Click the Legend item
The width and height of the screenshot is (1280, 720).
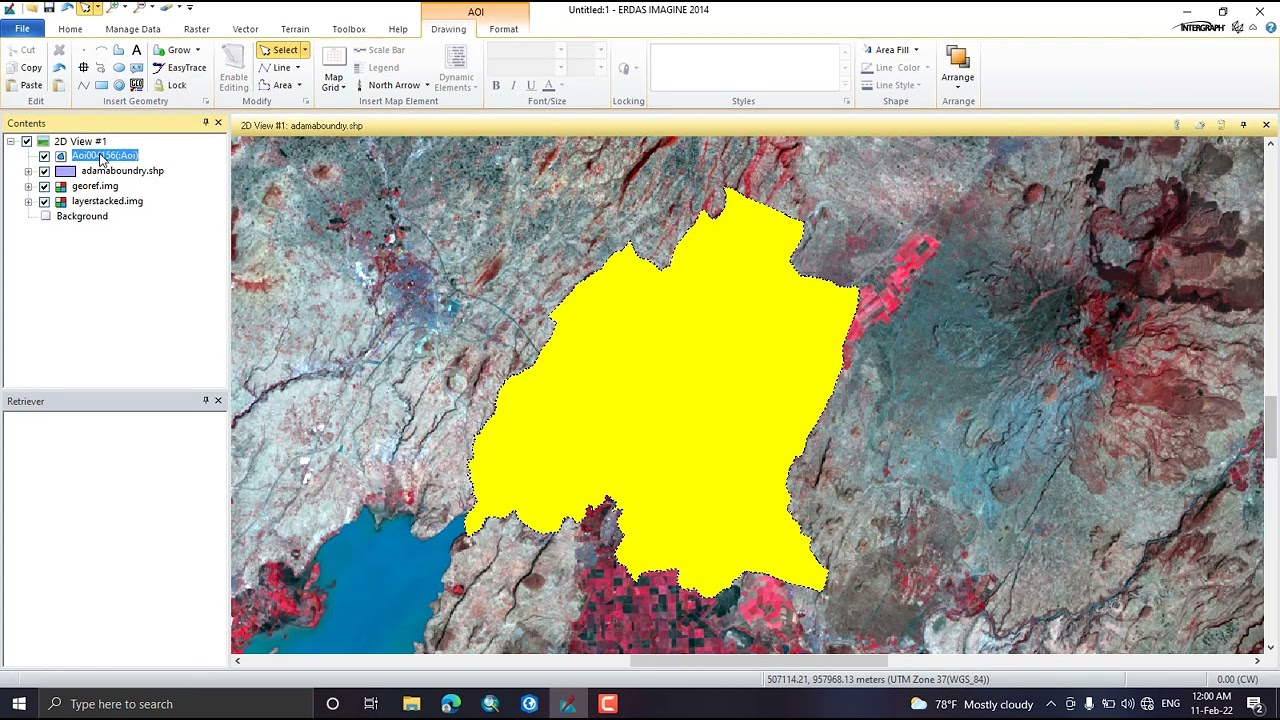tap(376, 68)
